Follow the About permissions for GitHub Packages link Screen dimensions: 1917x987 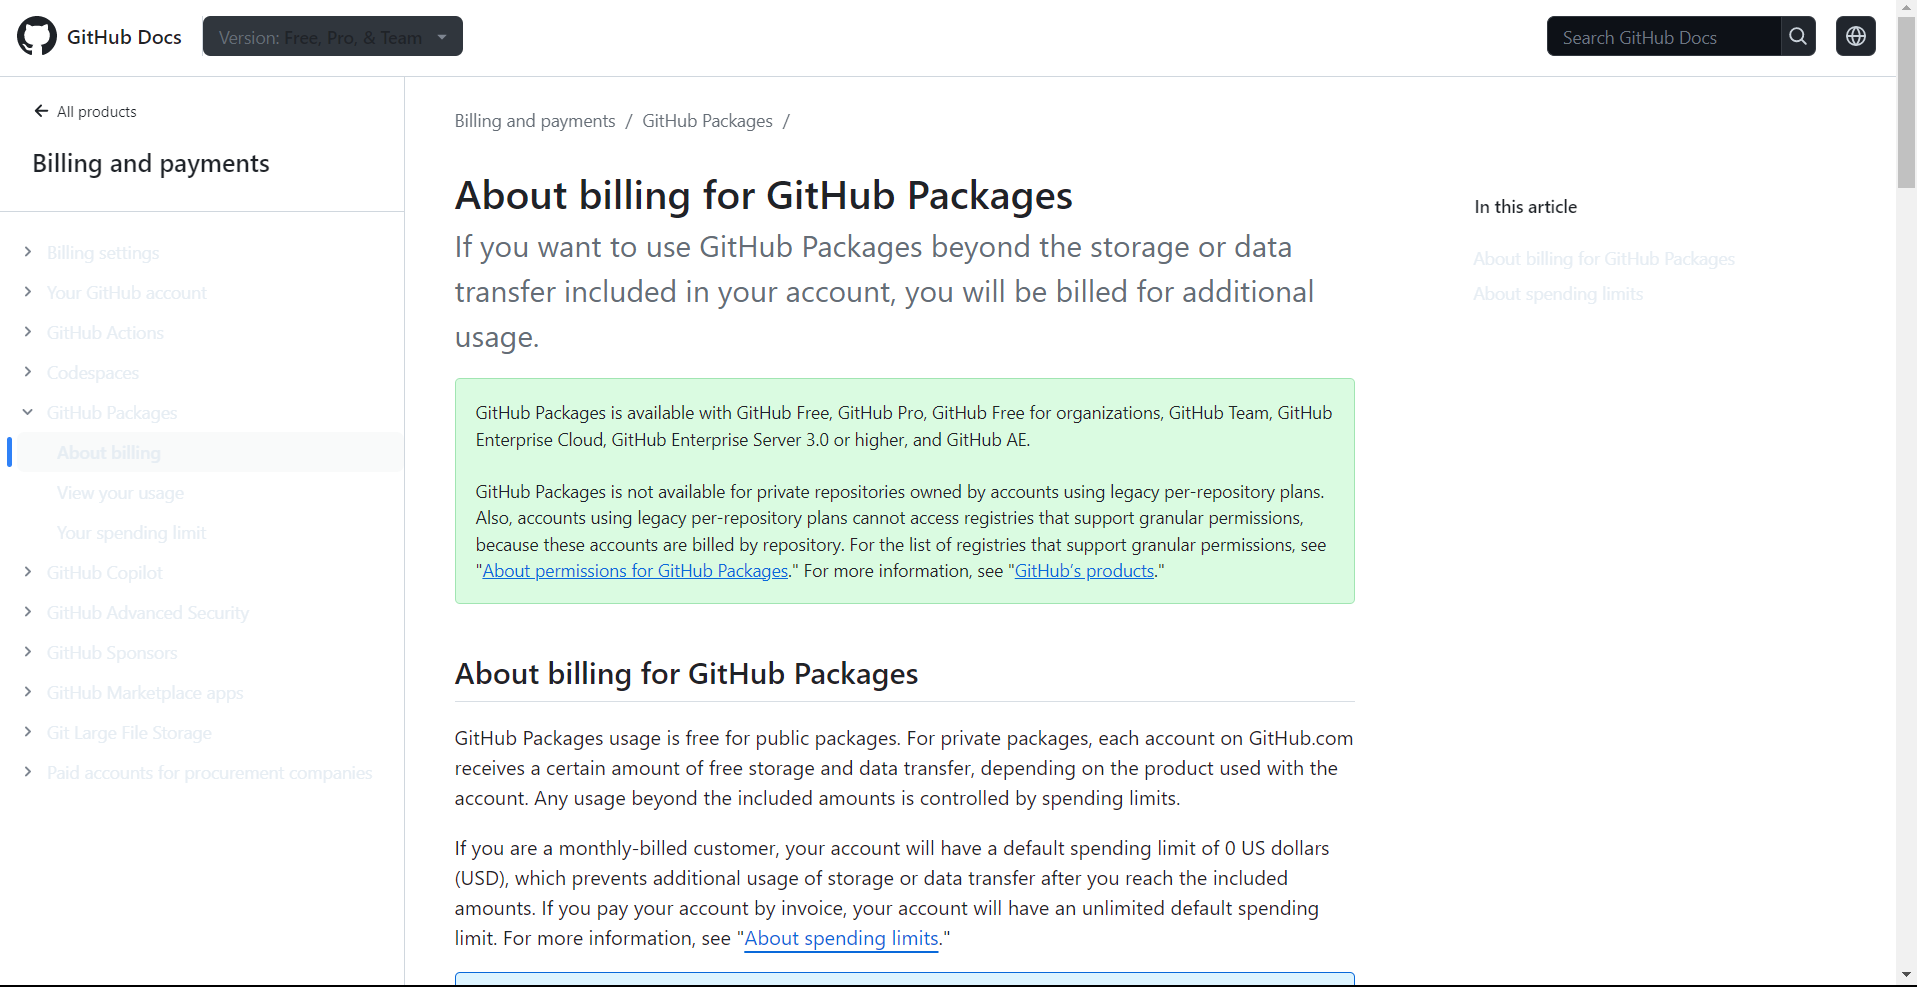(x=633, y=570)
